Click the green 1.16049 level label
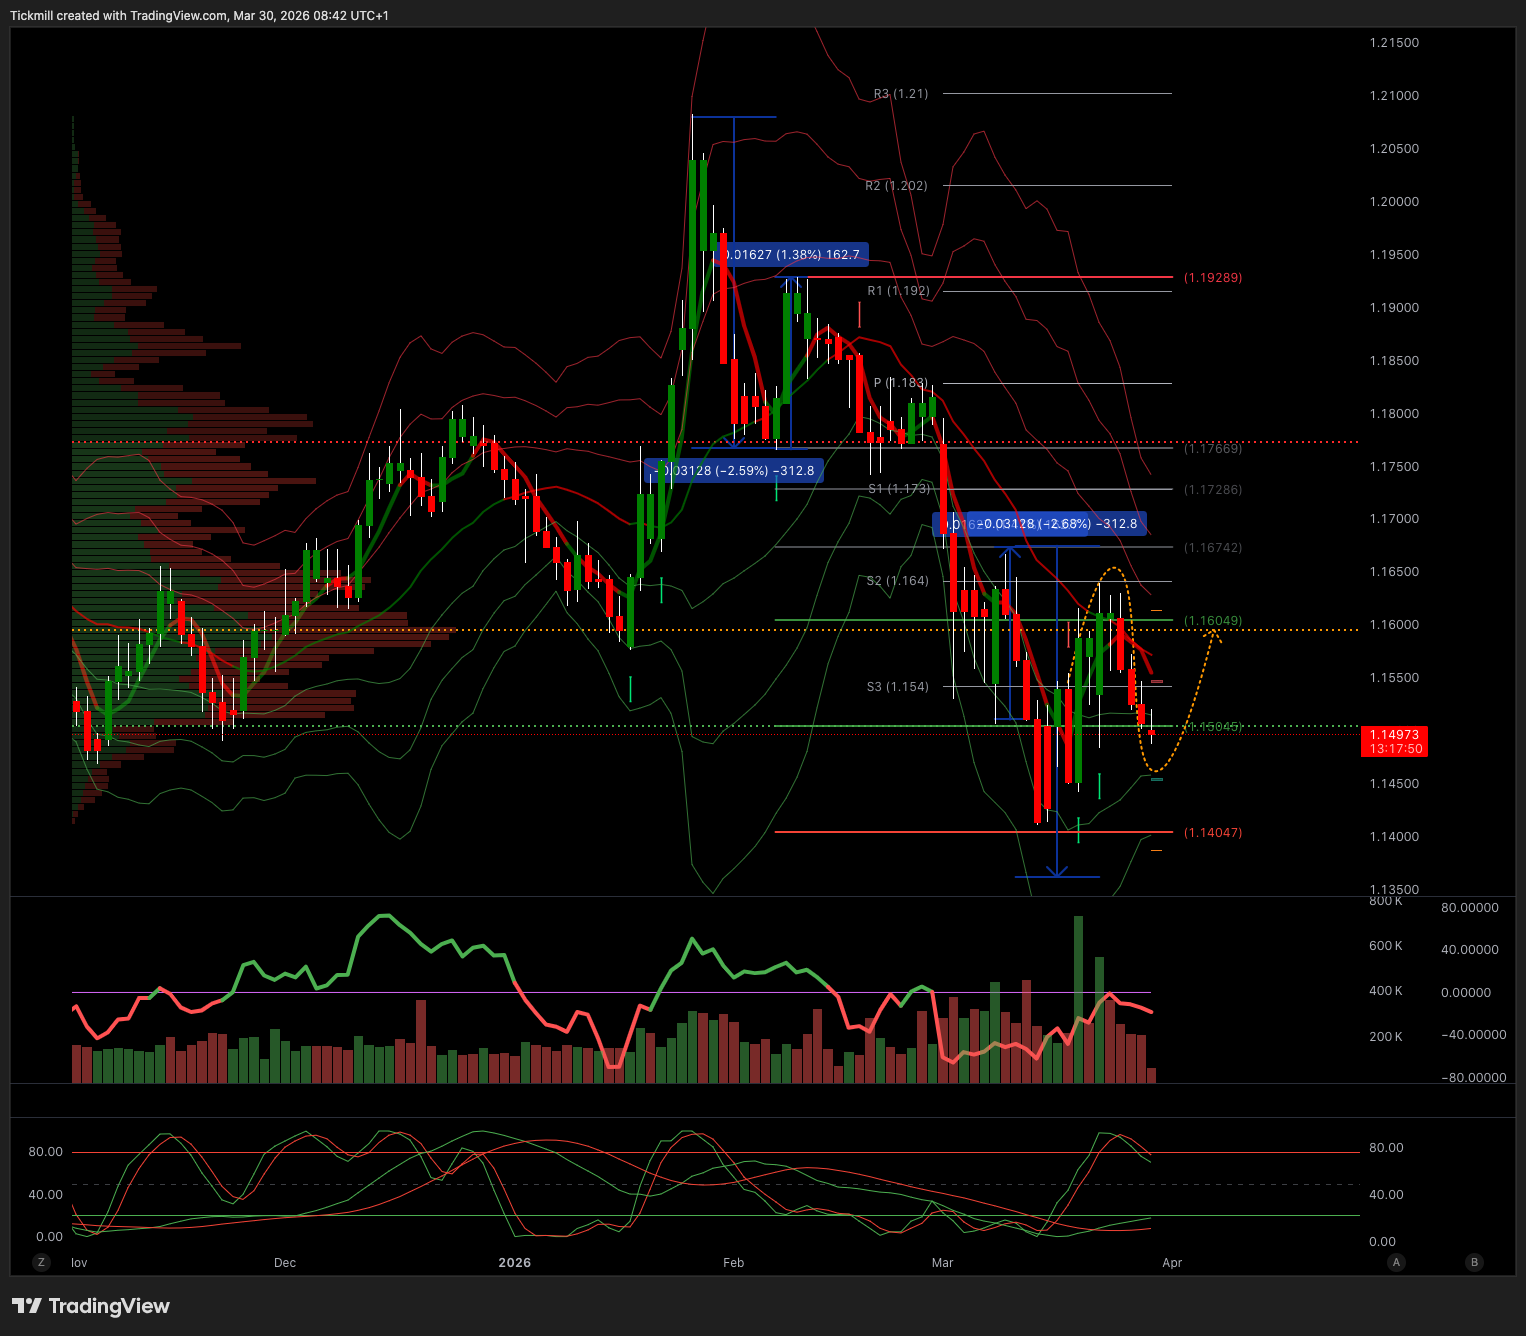 1212,621
